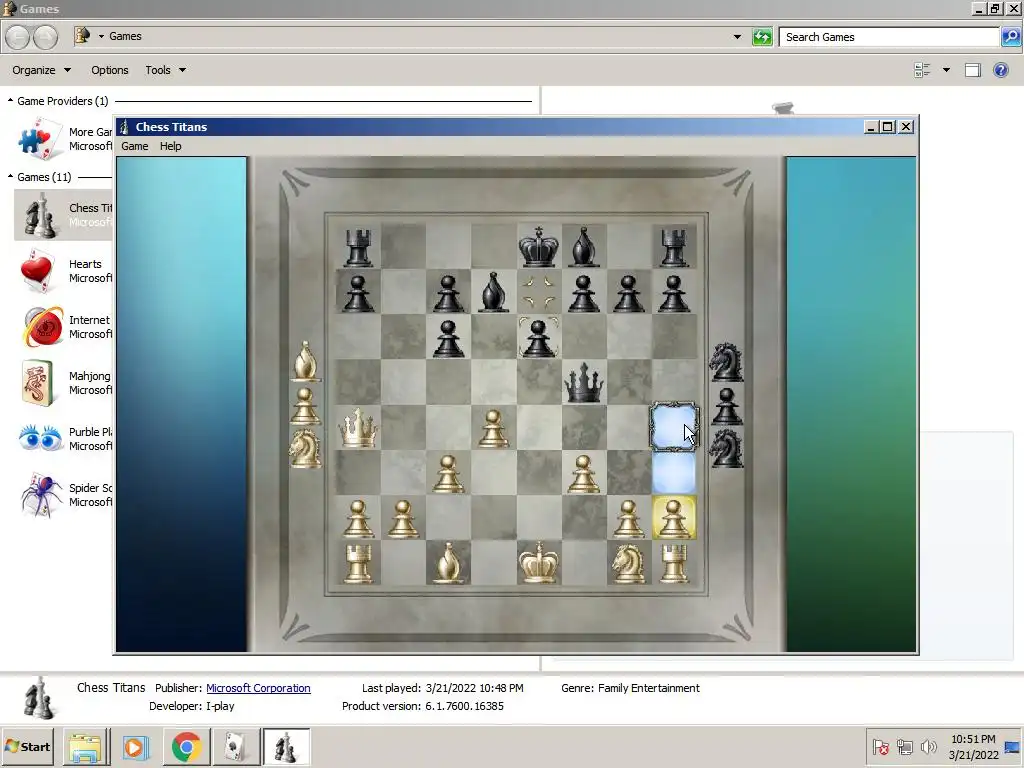Select the white pawn on g2

click(x=628, y=519)
